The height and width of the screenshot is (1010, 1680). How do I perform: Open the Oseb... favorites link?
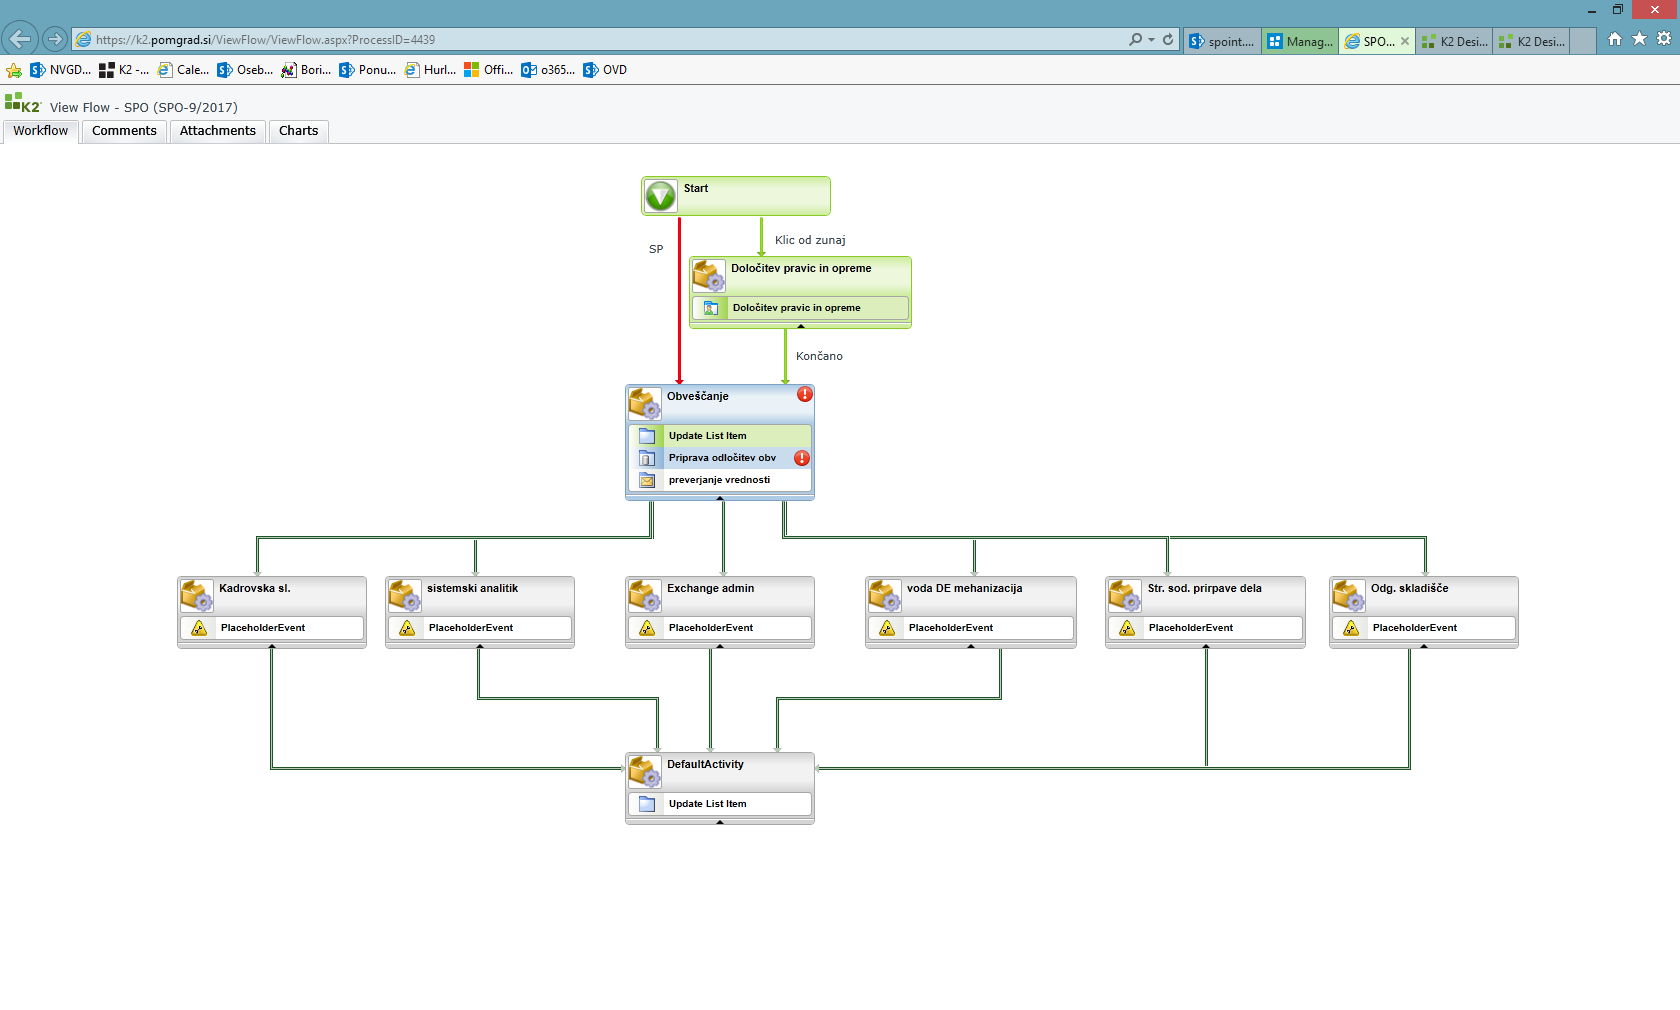pos(245,70)
